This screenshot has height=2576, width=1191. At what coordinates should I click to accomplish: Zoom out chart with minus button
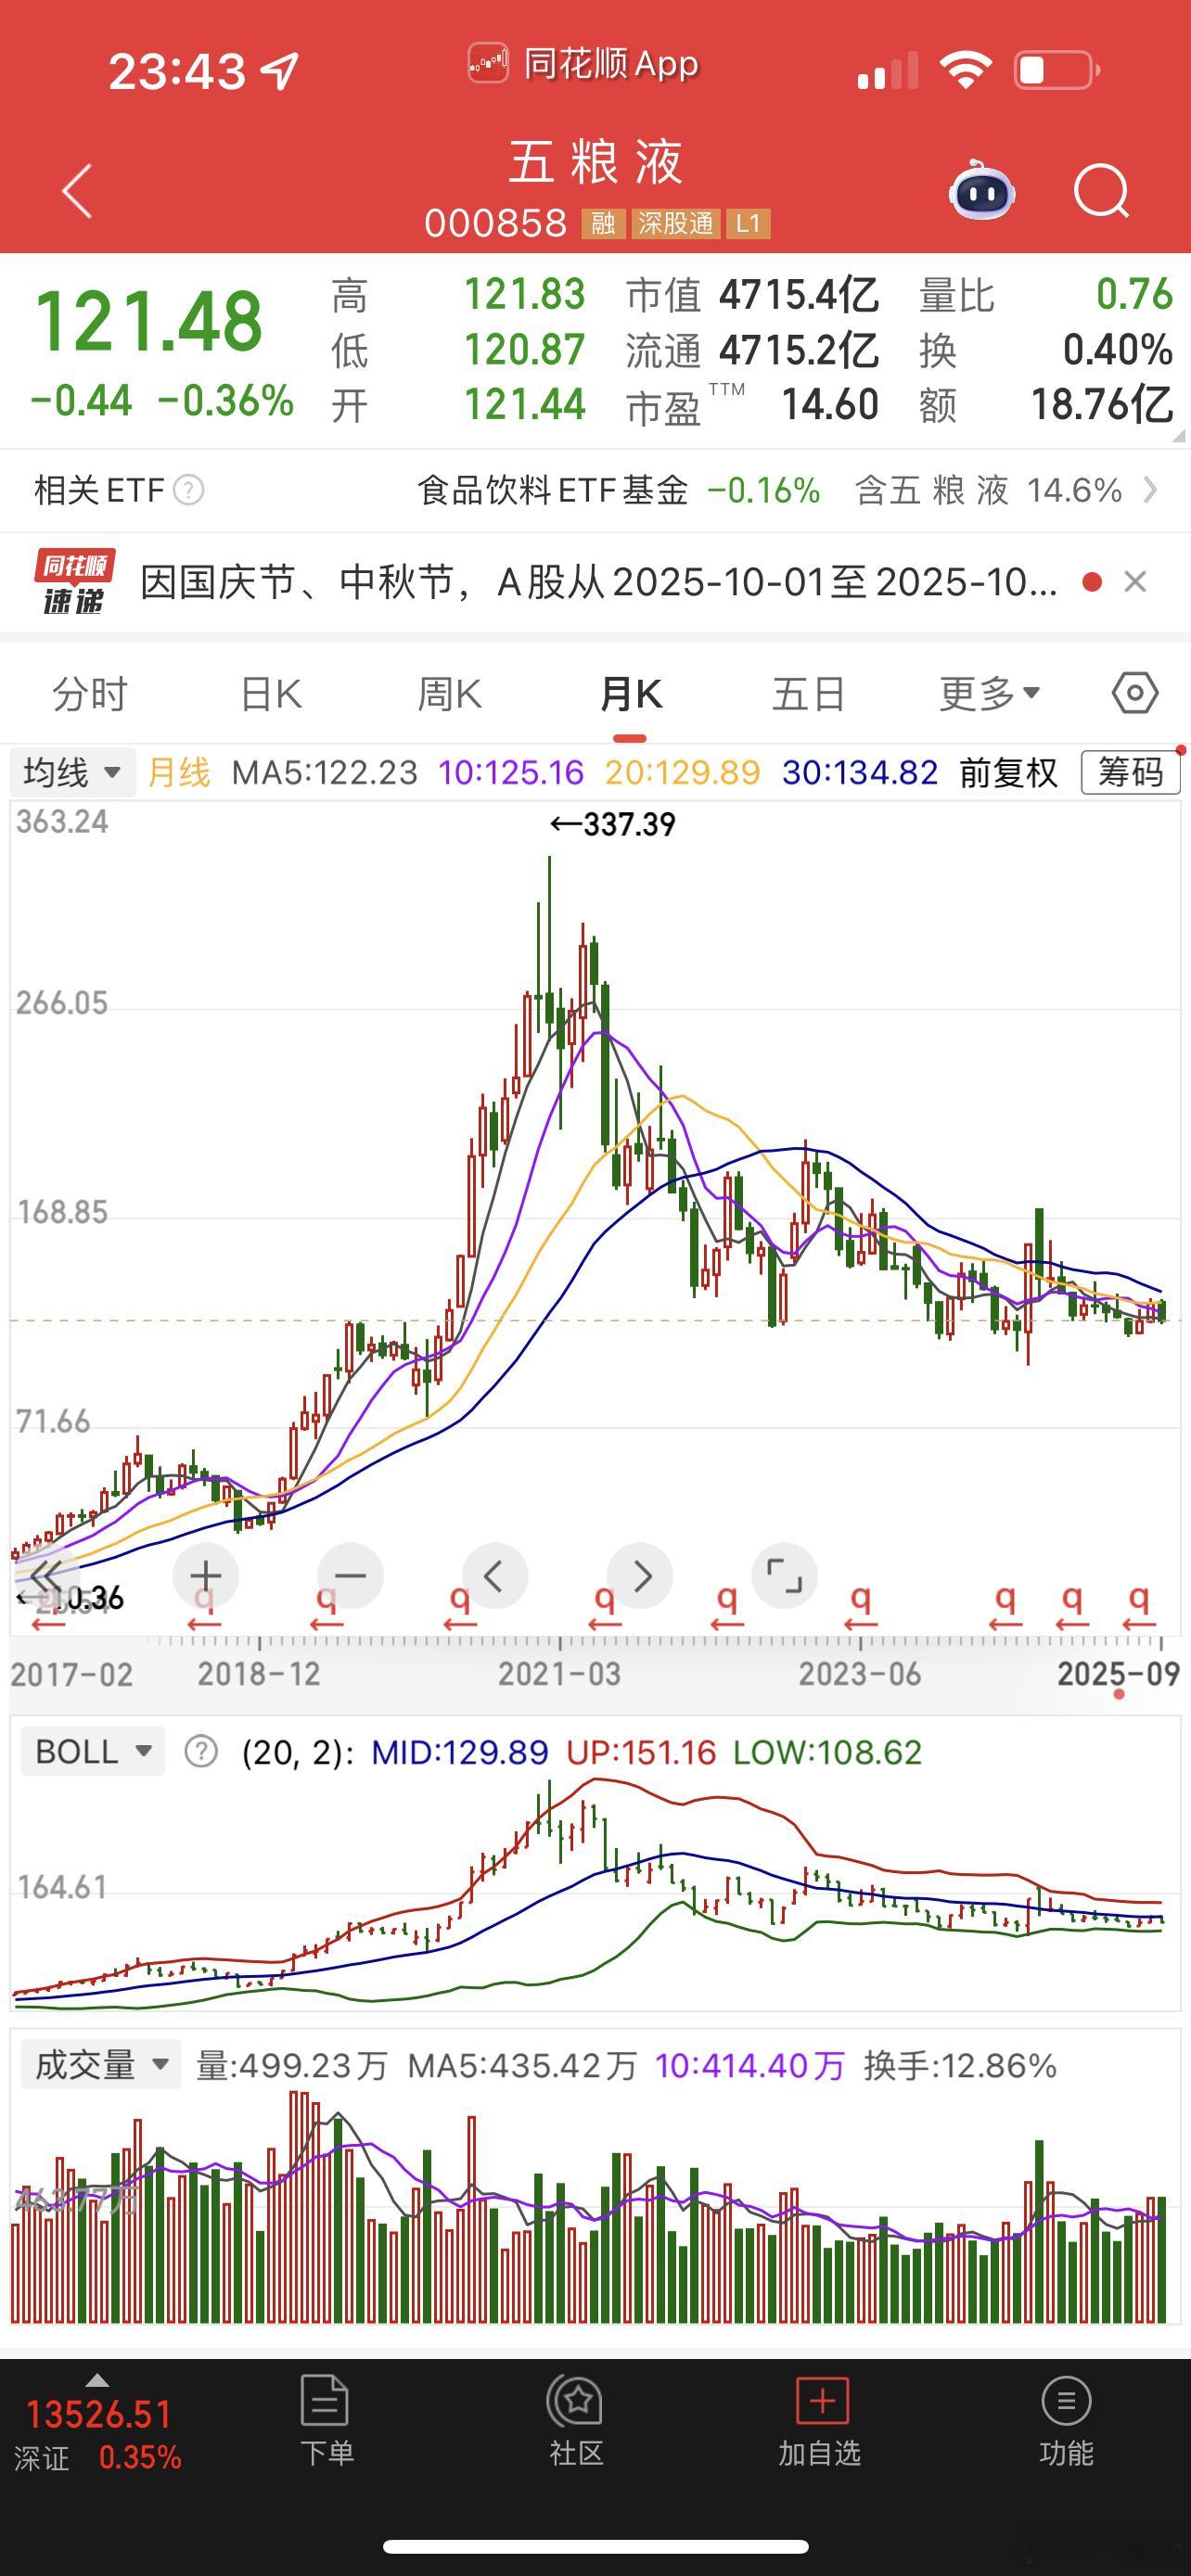350,1575
